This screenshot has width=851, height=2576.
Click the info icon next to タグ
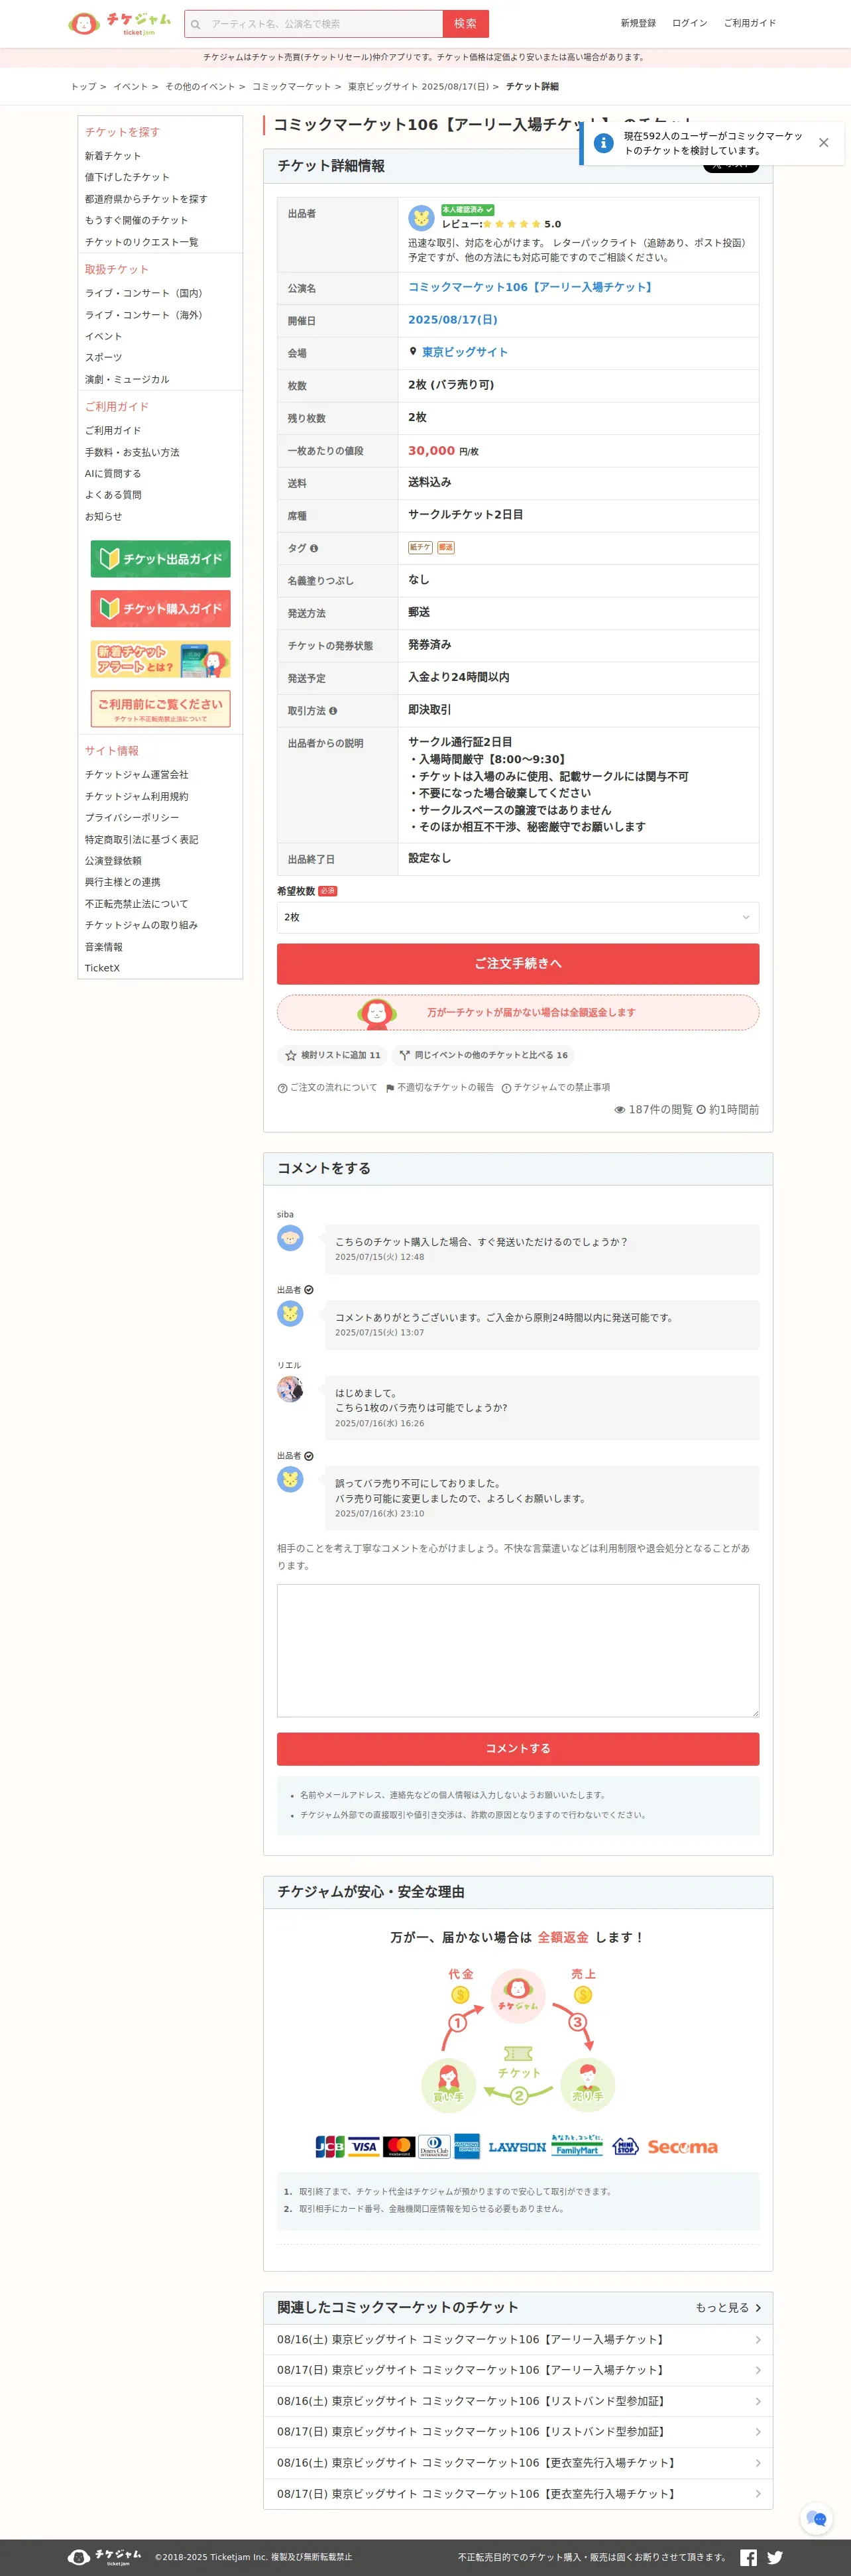tap(314, 548)
